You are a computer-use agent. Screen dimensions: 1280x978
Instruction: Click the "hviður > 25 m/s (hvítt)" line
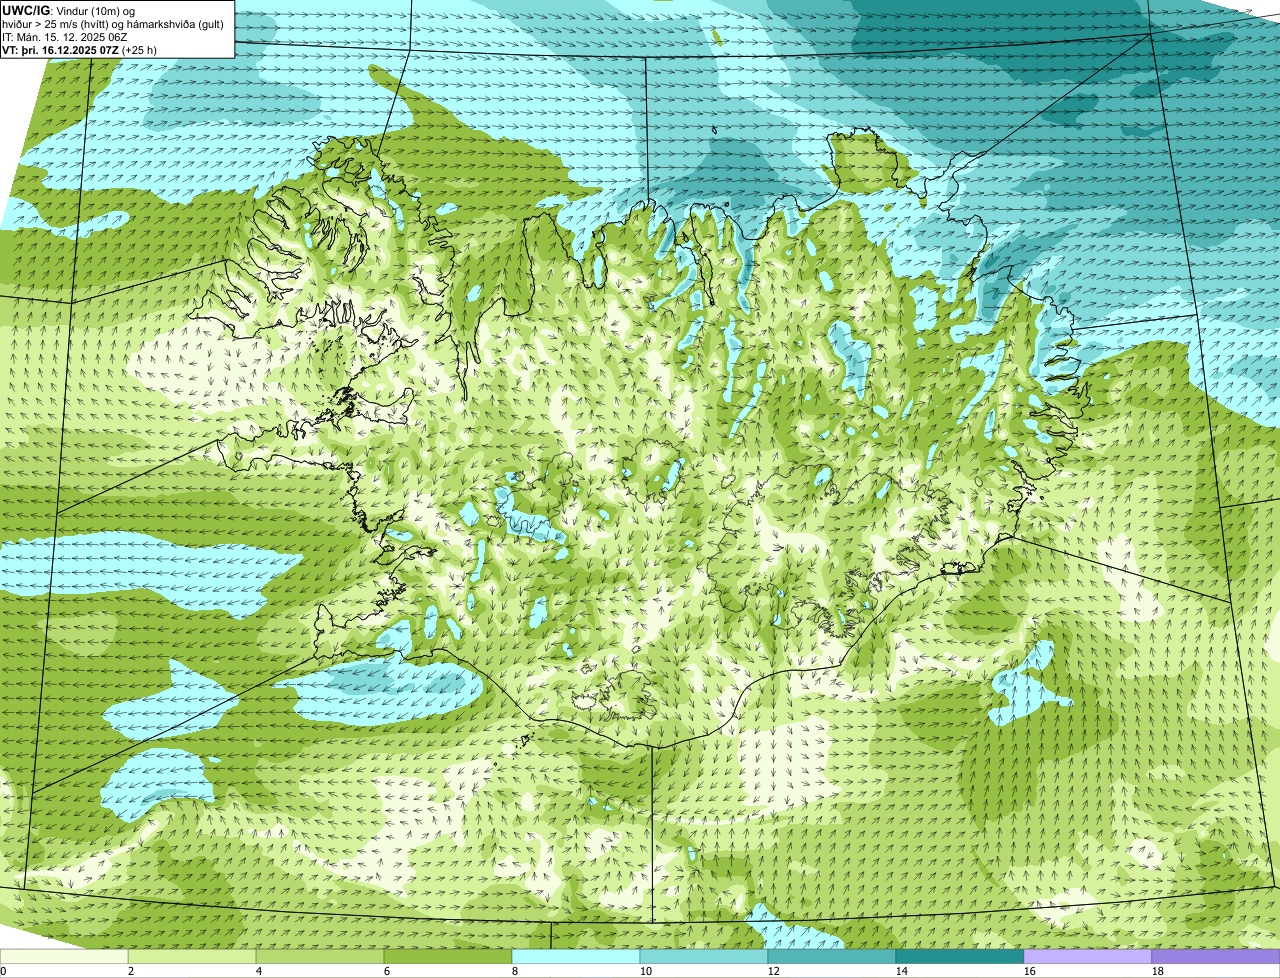[x=113, y=24]
